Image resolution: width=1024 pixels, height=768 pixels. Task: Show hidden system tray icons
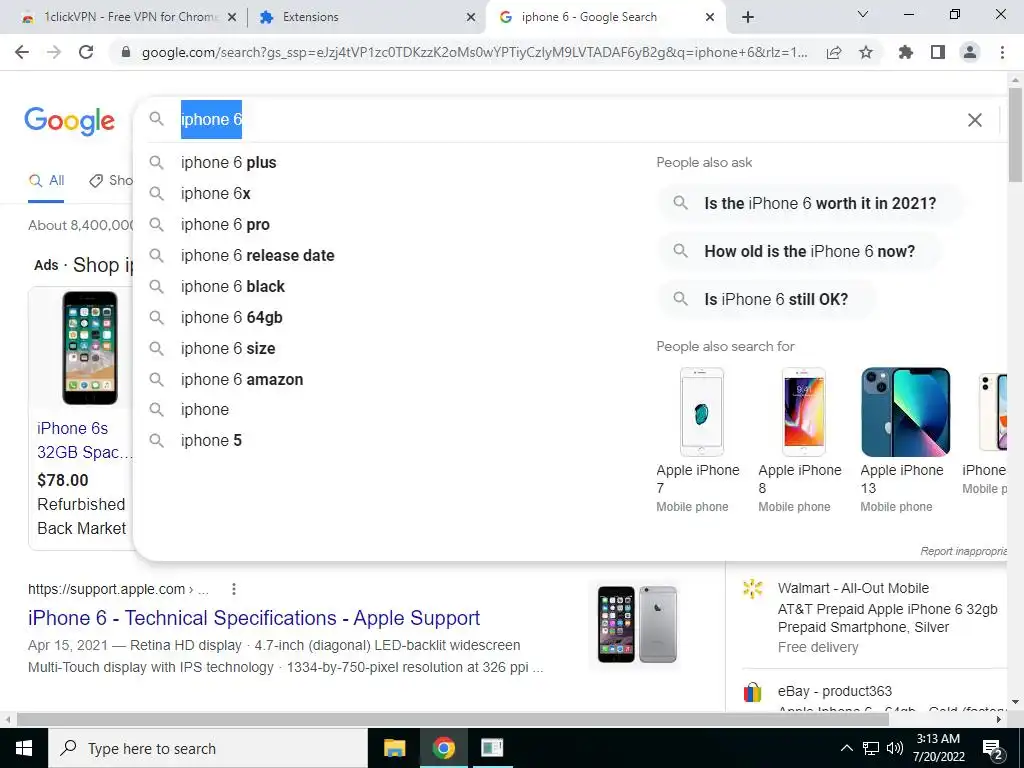click(846, 748)
